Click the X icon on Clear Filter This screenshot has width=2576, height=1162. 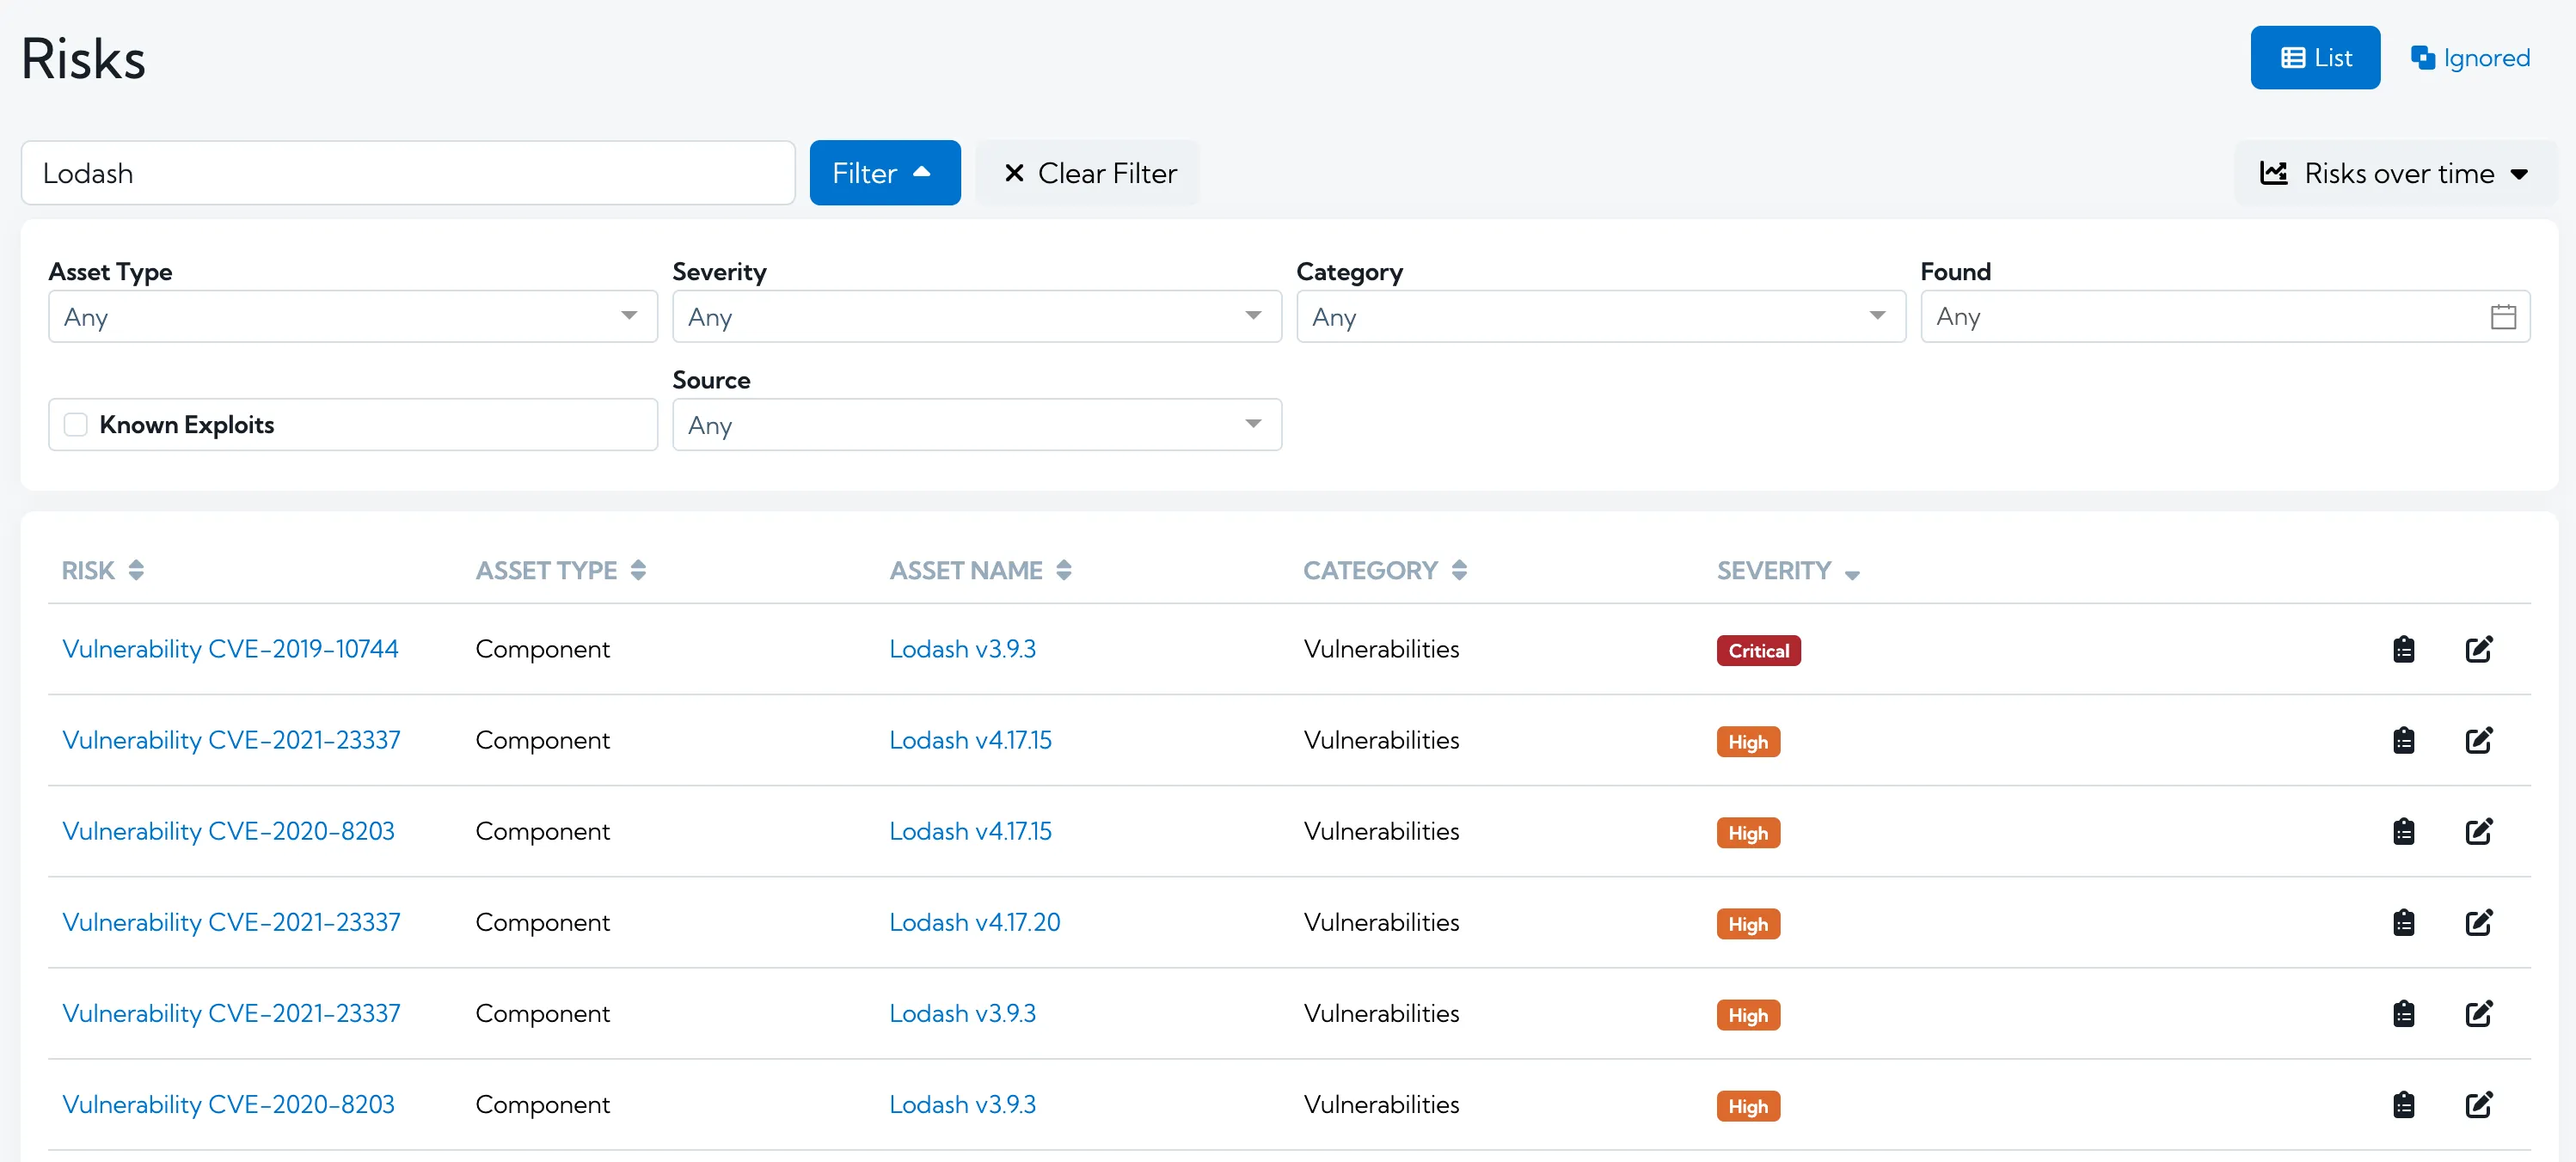click(x=1013, y=173)
